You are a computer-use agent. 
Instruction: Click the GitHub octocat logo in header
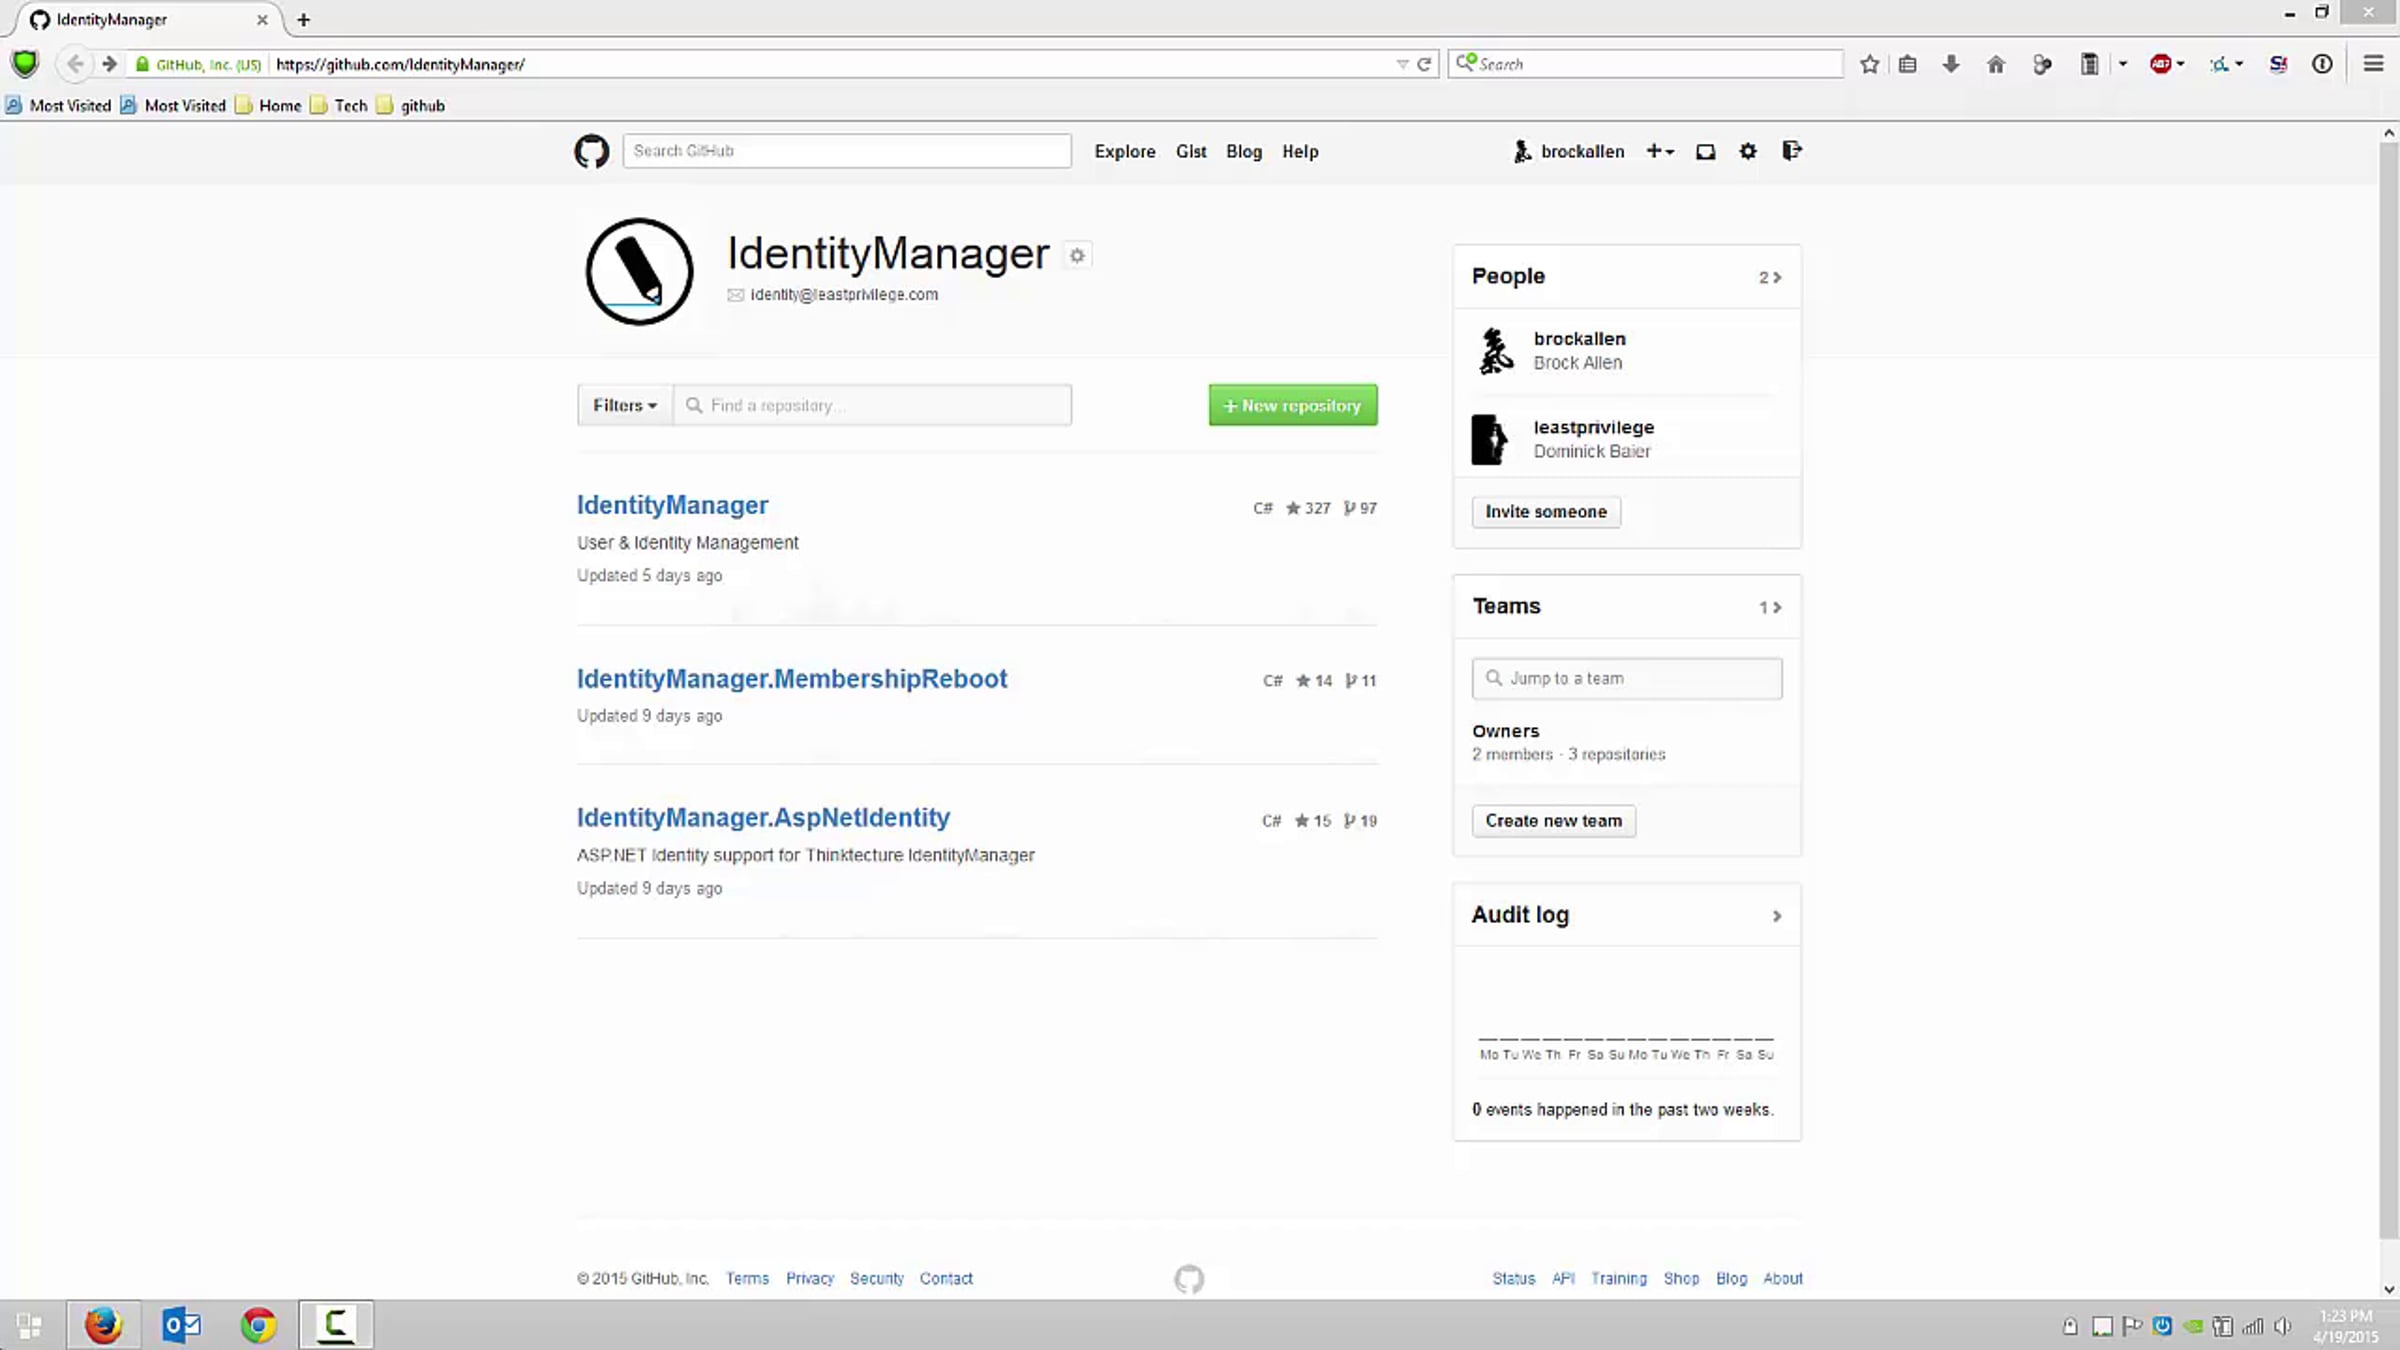pyautogui.click(x=591, y=151)
